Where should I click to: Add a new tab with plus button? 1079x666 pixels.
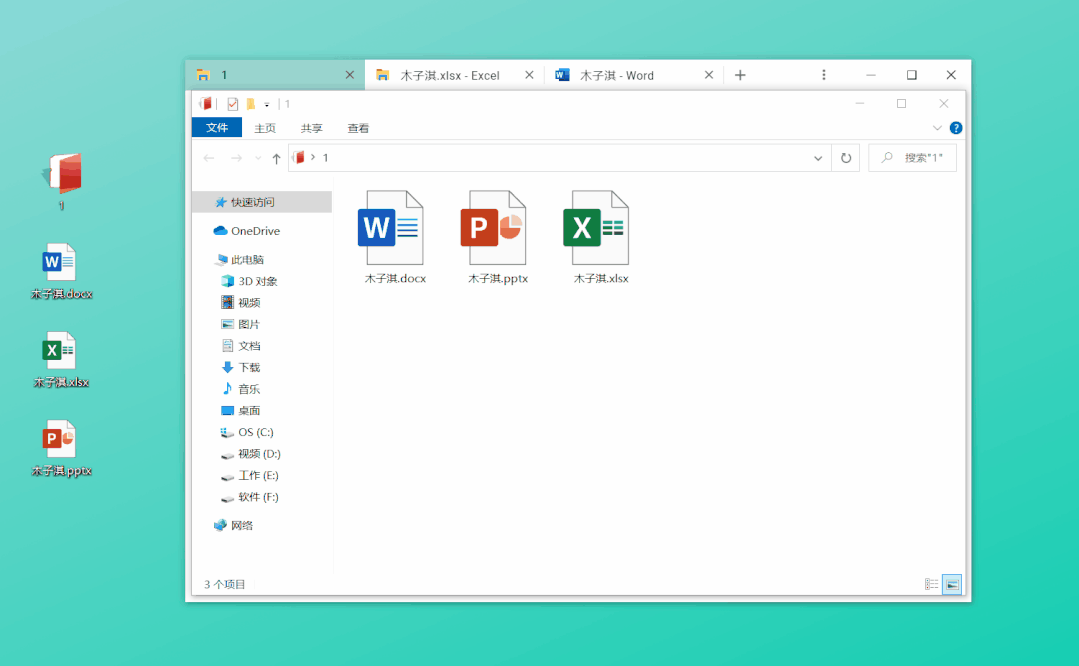coord(740,75)
